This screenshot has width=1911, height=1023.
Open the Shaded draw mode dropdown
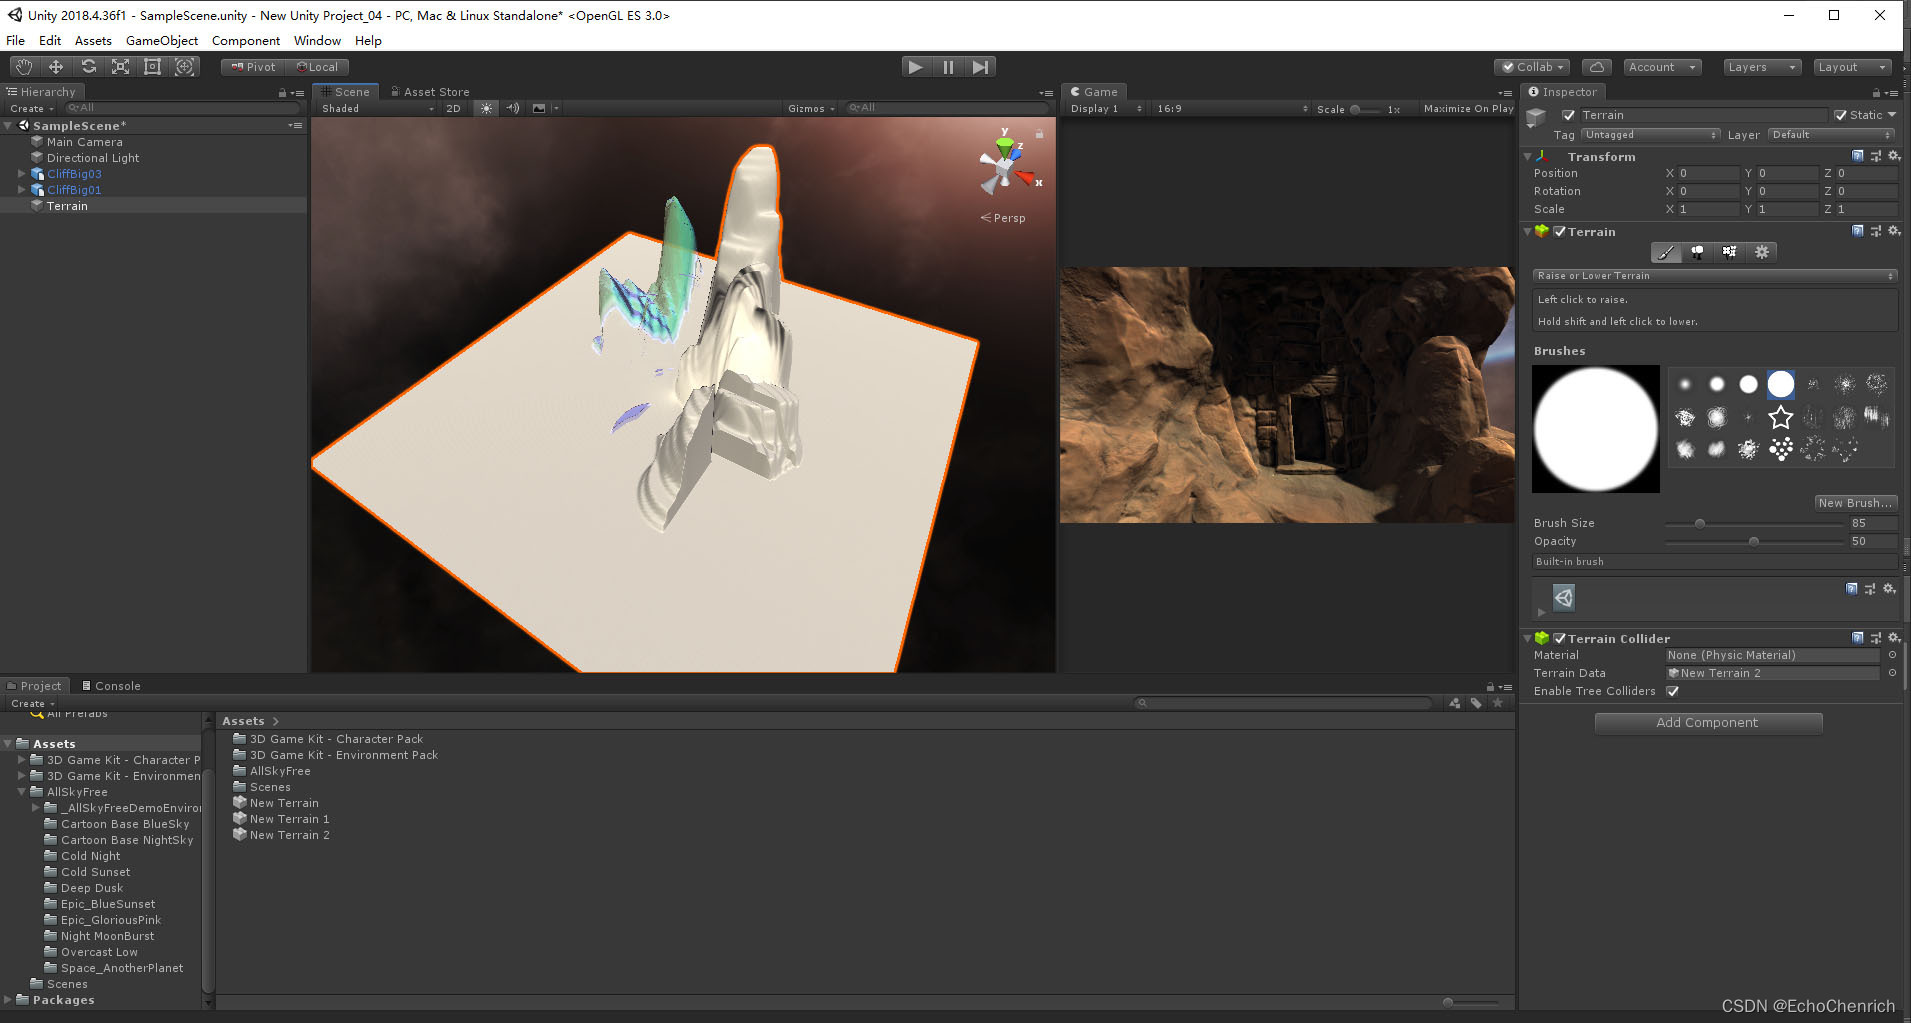click(377, 108)
